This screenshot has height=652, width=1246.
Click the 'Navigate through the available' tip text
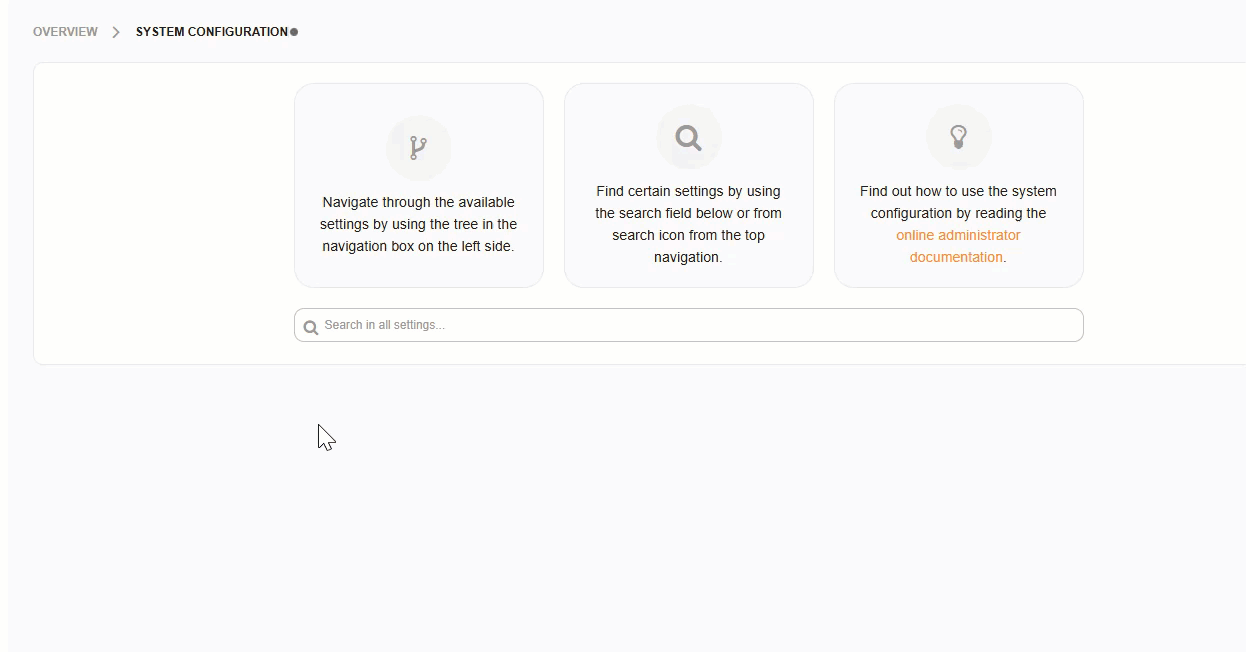click(x=418, y=202)
